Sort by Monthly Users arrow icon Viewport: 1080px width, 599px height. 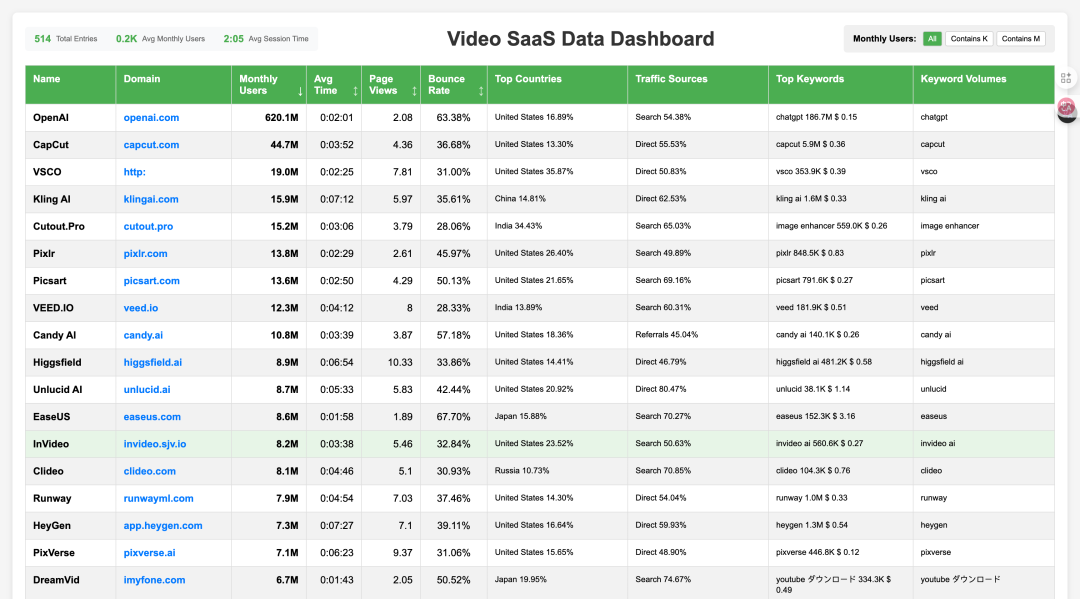(300, 91)
